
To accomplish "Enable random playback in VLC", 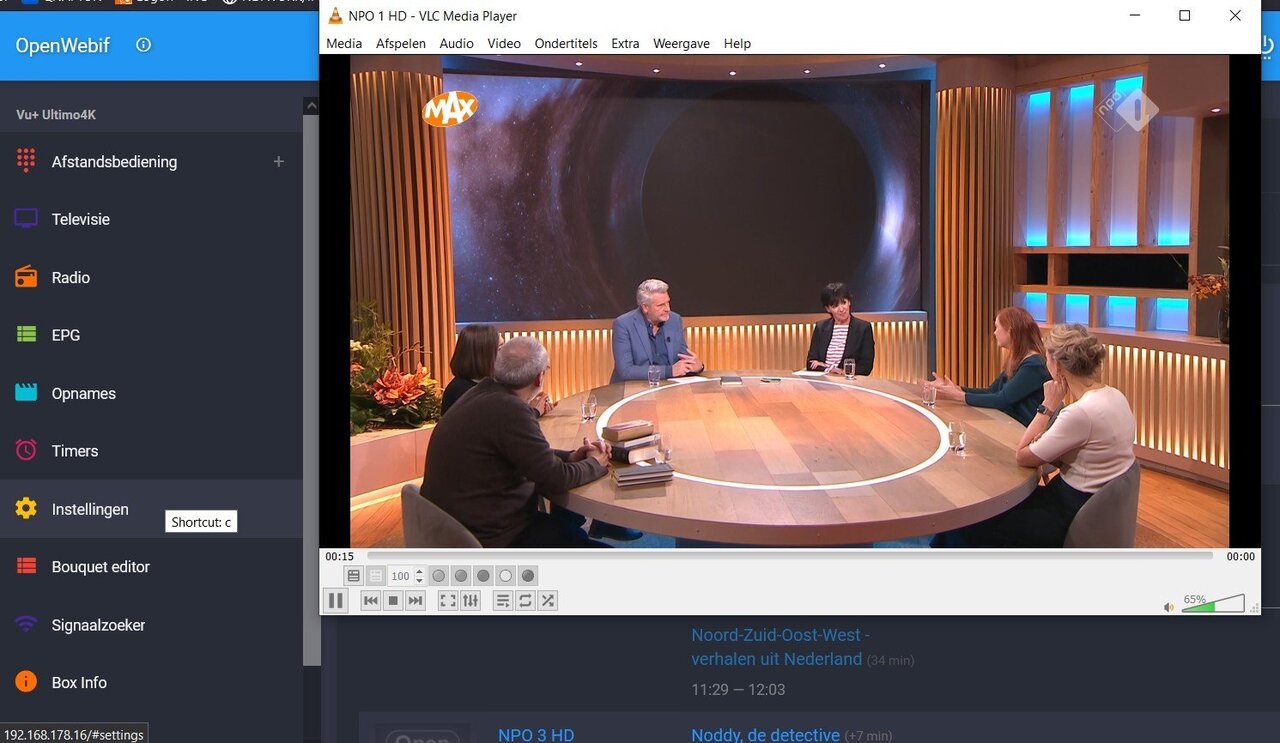I will tap(547, 600).
